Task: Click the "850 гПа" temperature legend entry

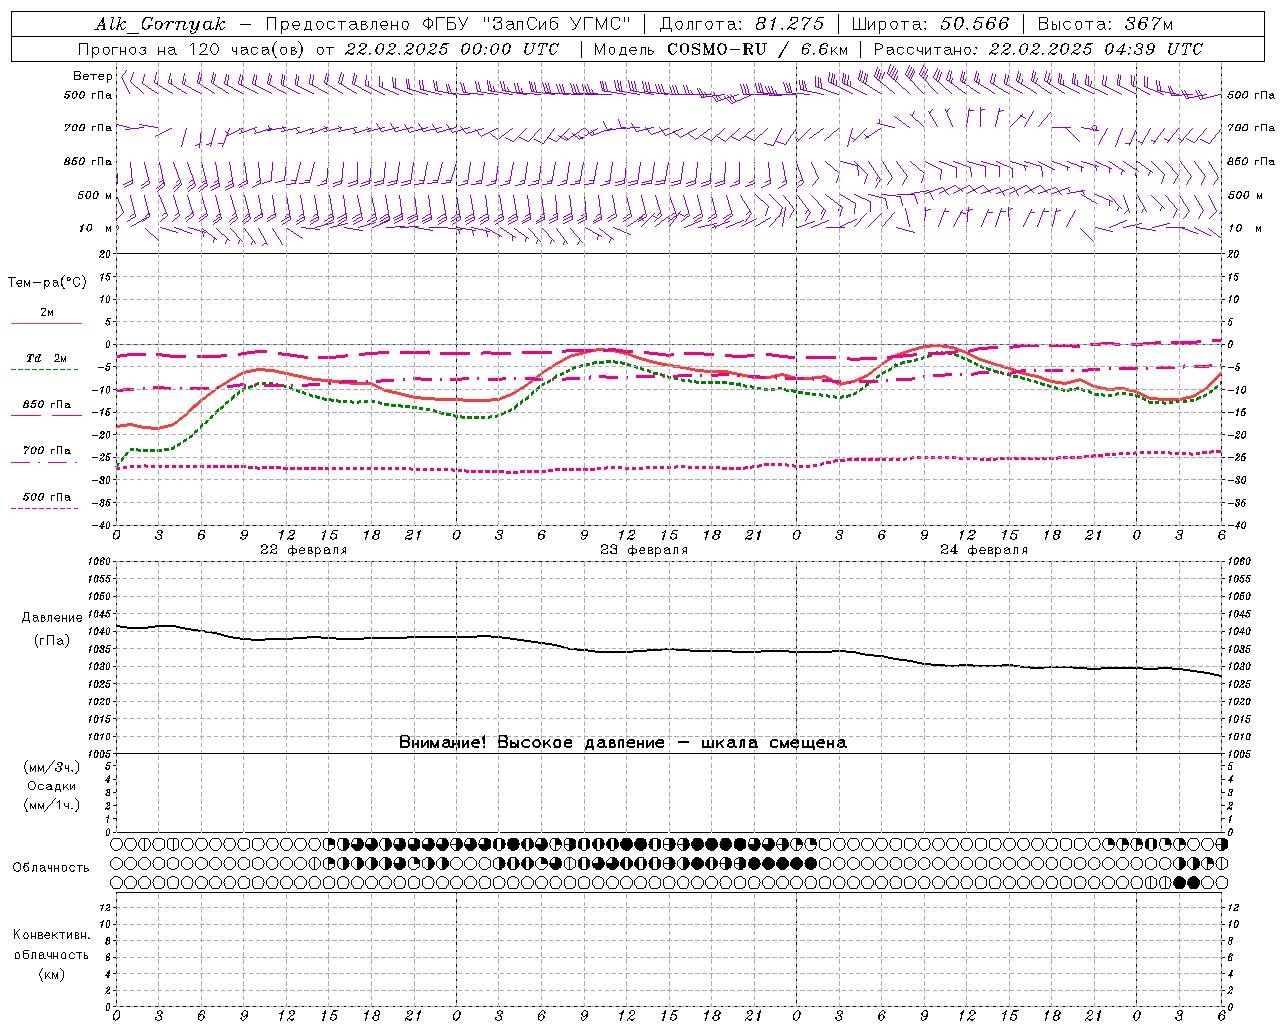Action: [x=47, y=405]
